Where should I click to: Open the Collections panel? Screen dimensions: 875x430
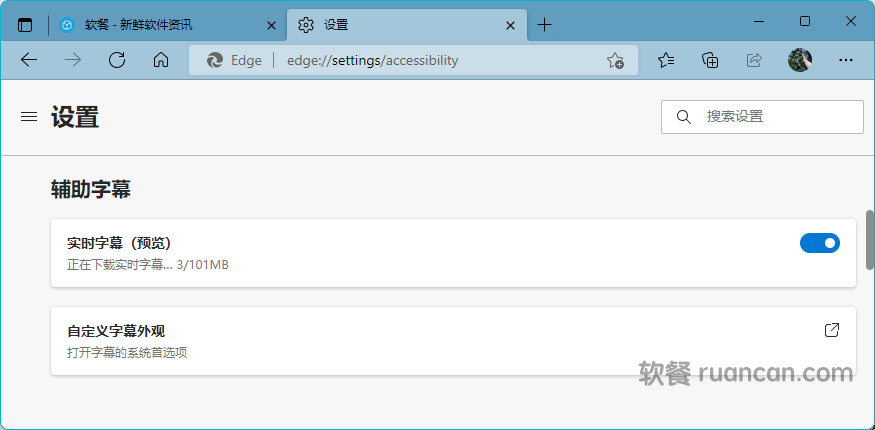711,60
